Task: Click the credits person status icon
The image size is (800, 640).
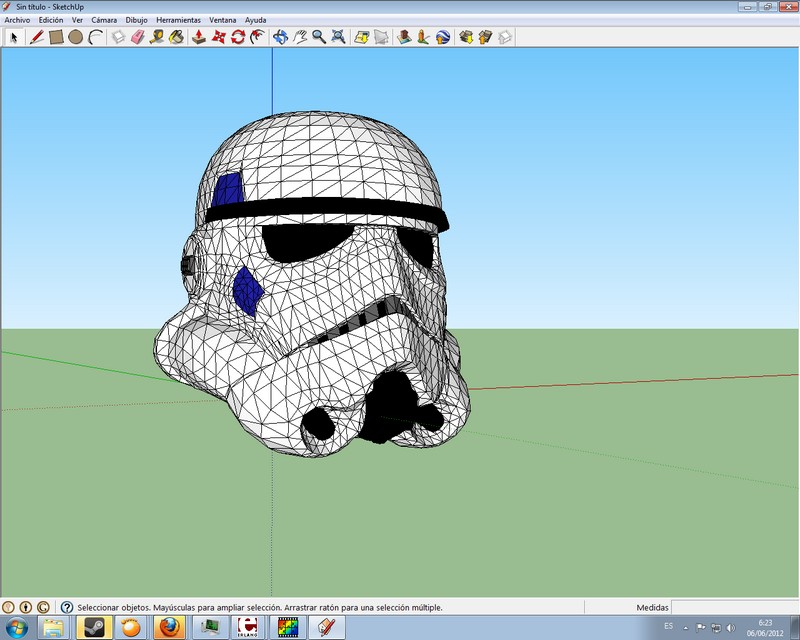Action: (26, 607)
